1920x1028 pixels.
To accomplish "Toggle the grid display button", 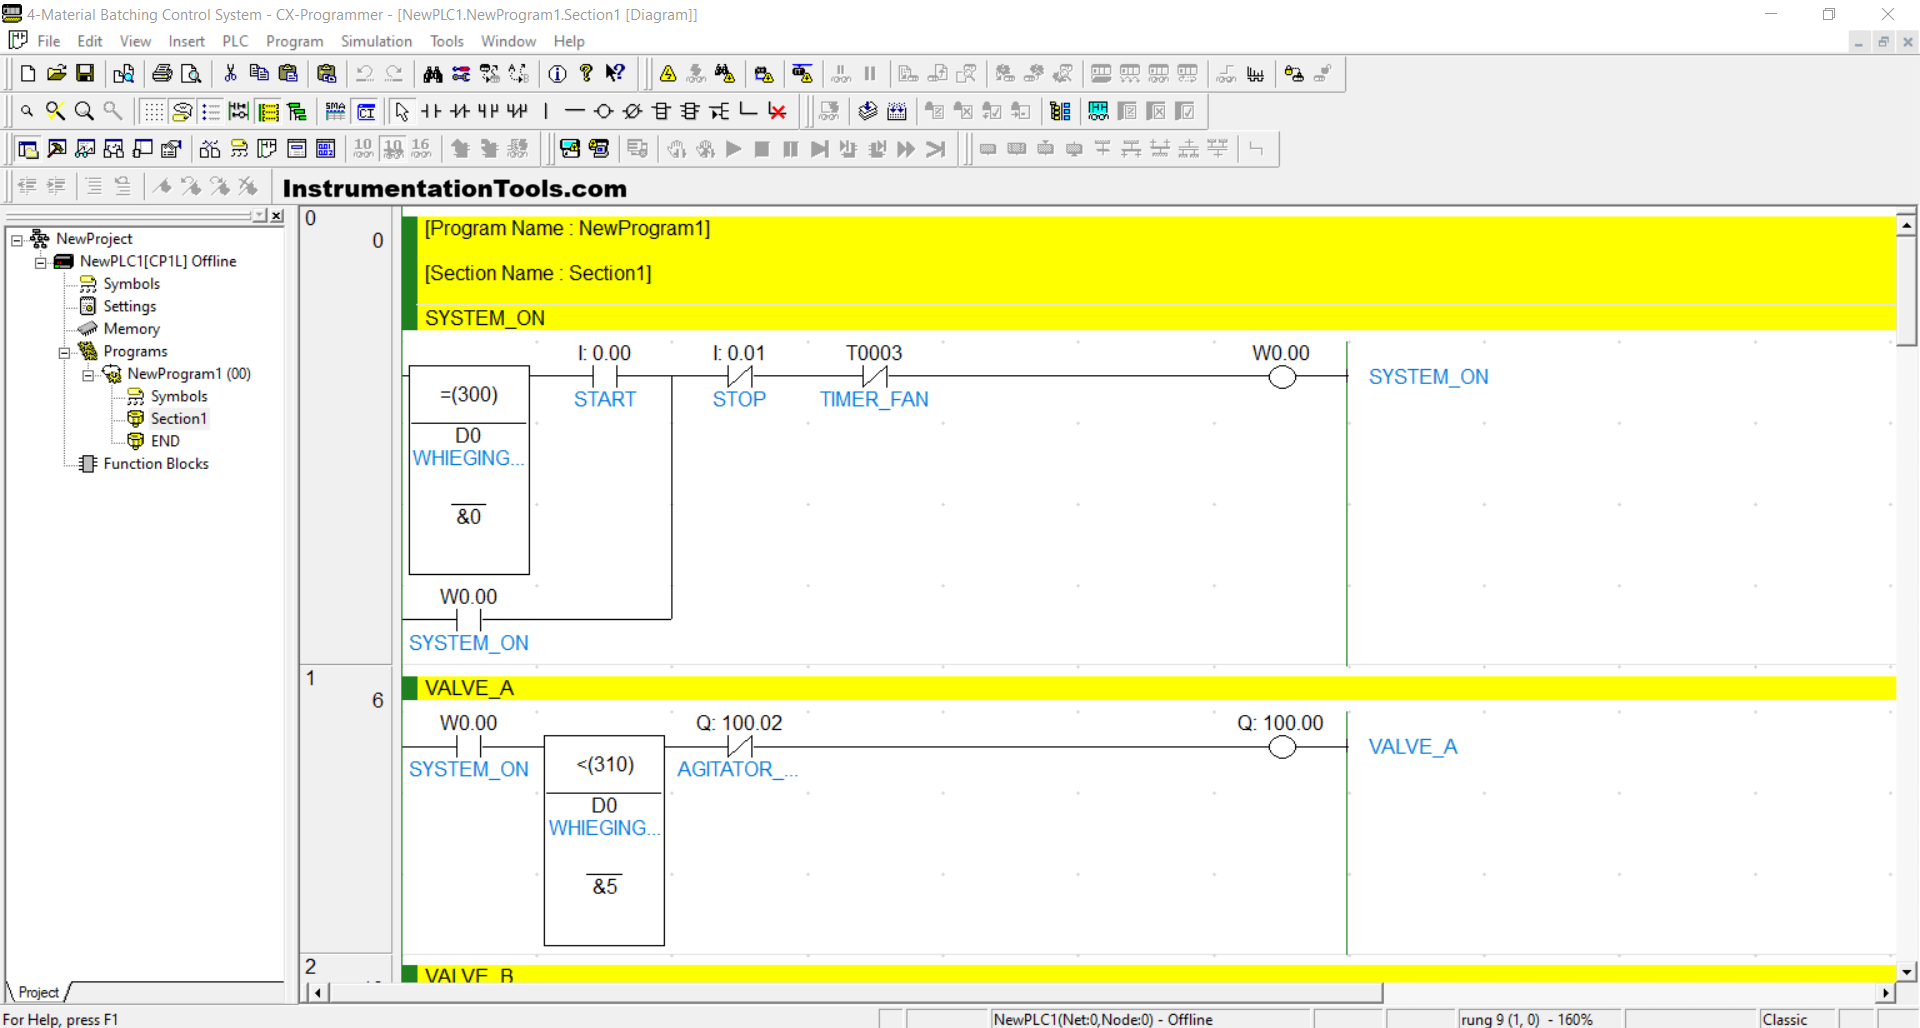I will click(x=153, y=111).
